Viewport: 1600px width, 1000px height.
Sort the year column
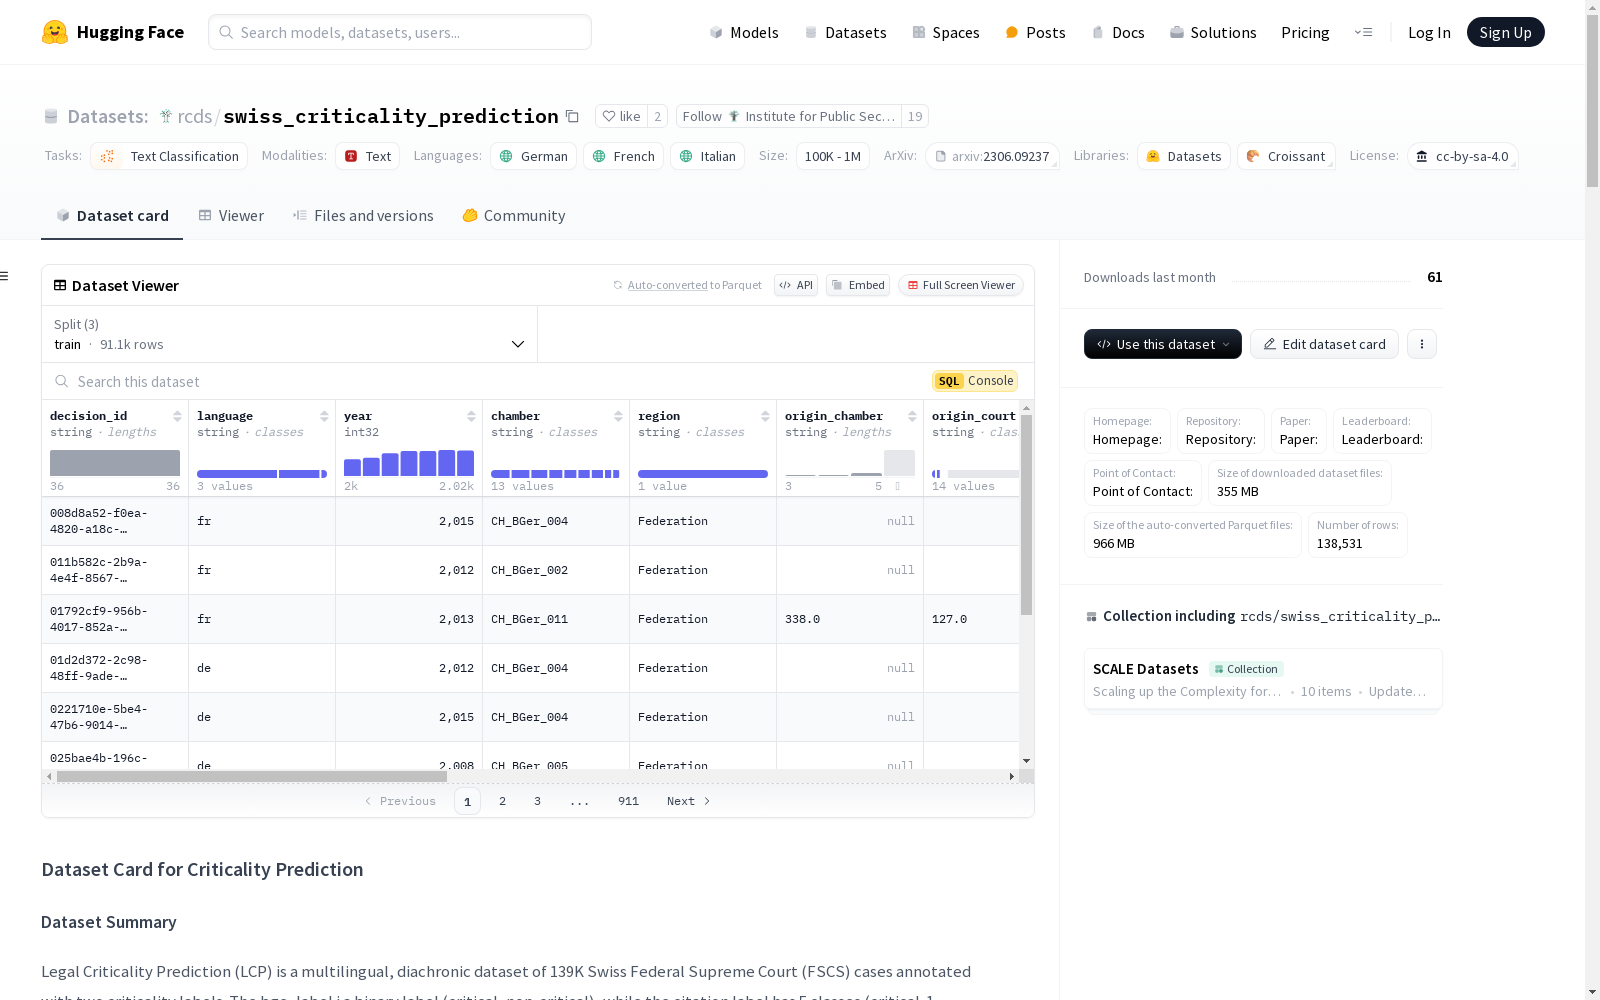pos(471,416)
